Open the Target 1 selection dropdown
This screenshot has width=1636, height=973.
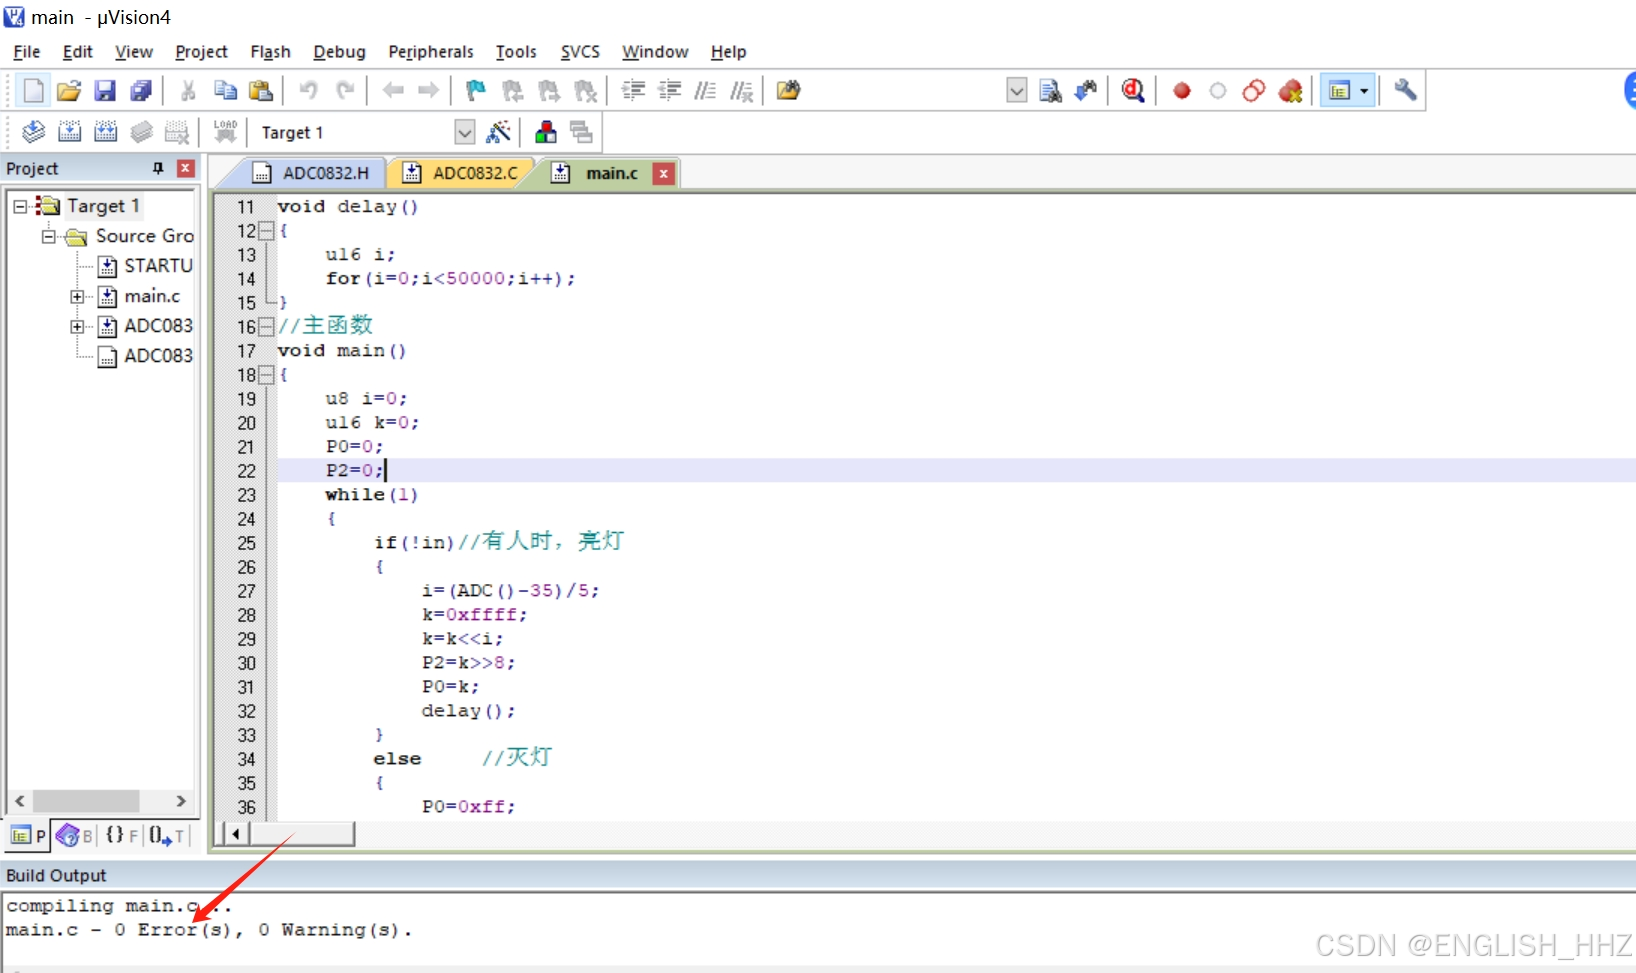coord(465,132)
